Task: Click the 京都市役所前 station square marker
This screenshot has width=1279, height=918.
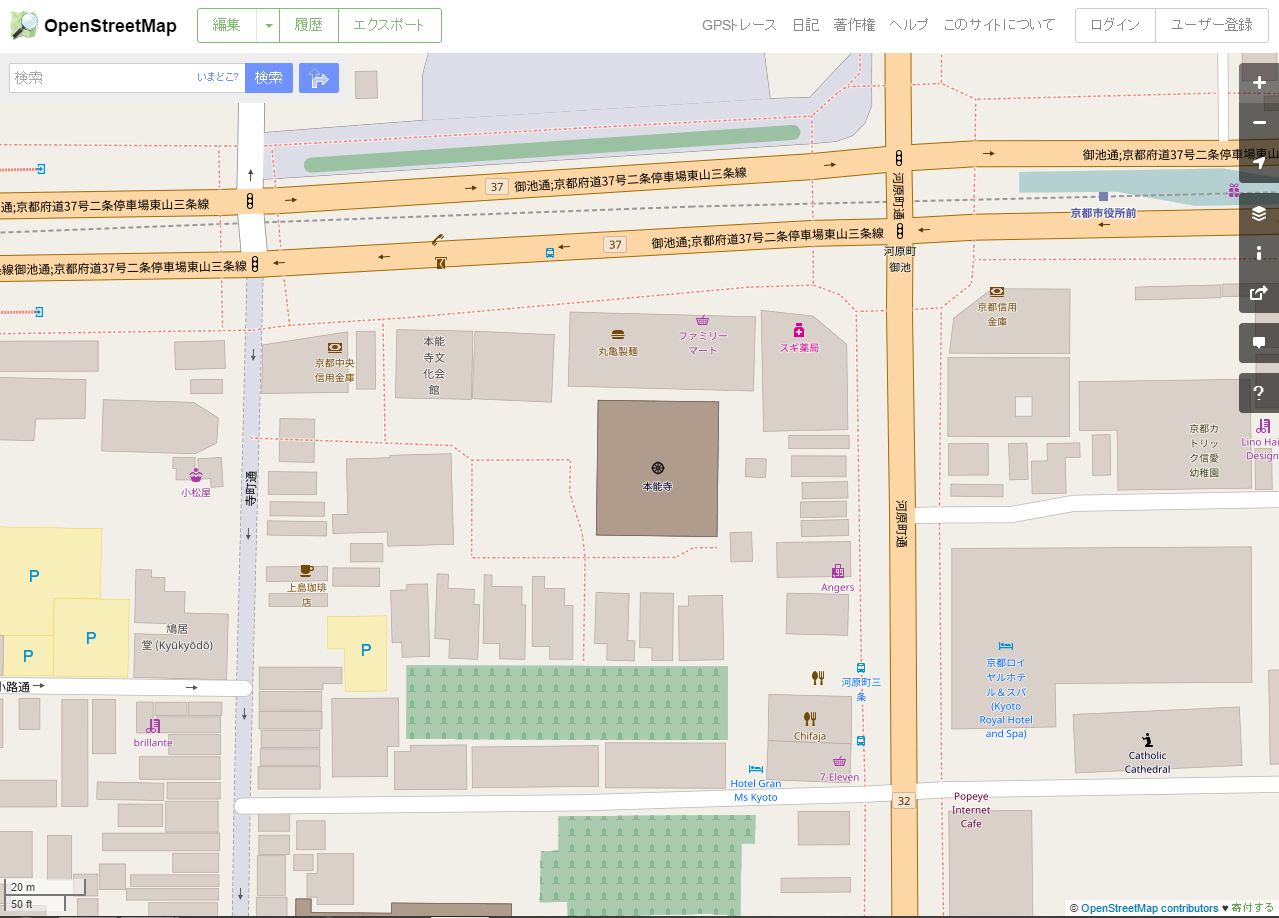Action: (1103, 197)
